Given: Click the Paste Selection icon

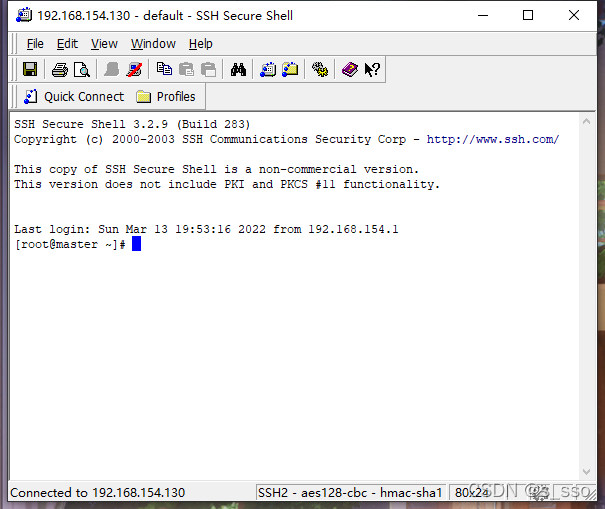Looking at the screenshot, I should pos(208,69).
